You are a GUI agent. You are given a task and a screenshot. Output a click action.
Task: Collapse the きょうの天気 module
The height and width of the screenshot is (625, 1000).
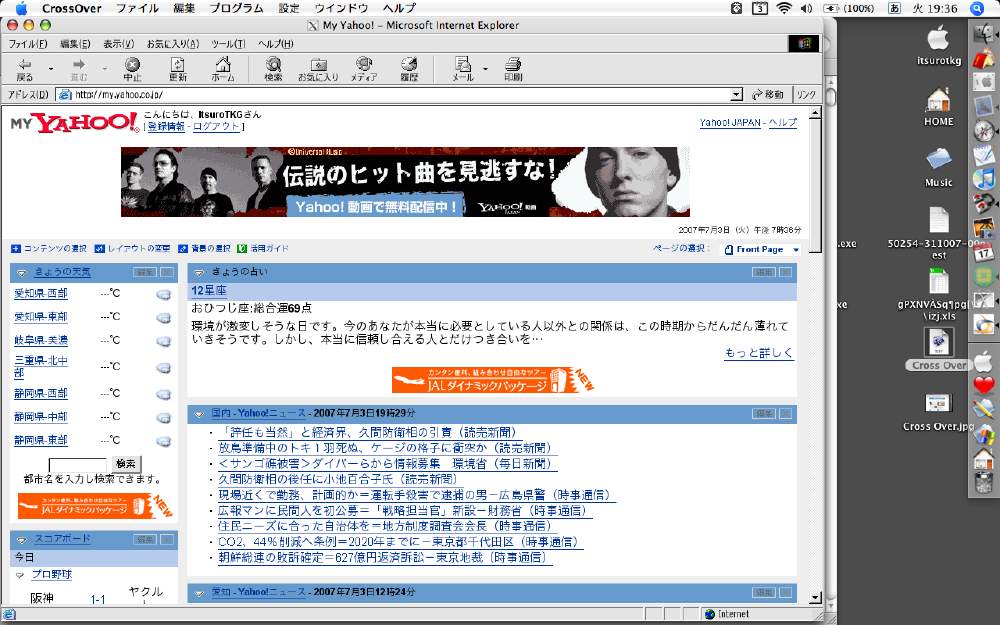[21, 272]
